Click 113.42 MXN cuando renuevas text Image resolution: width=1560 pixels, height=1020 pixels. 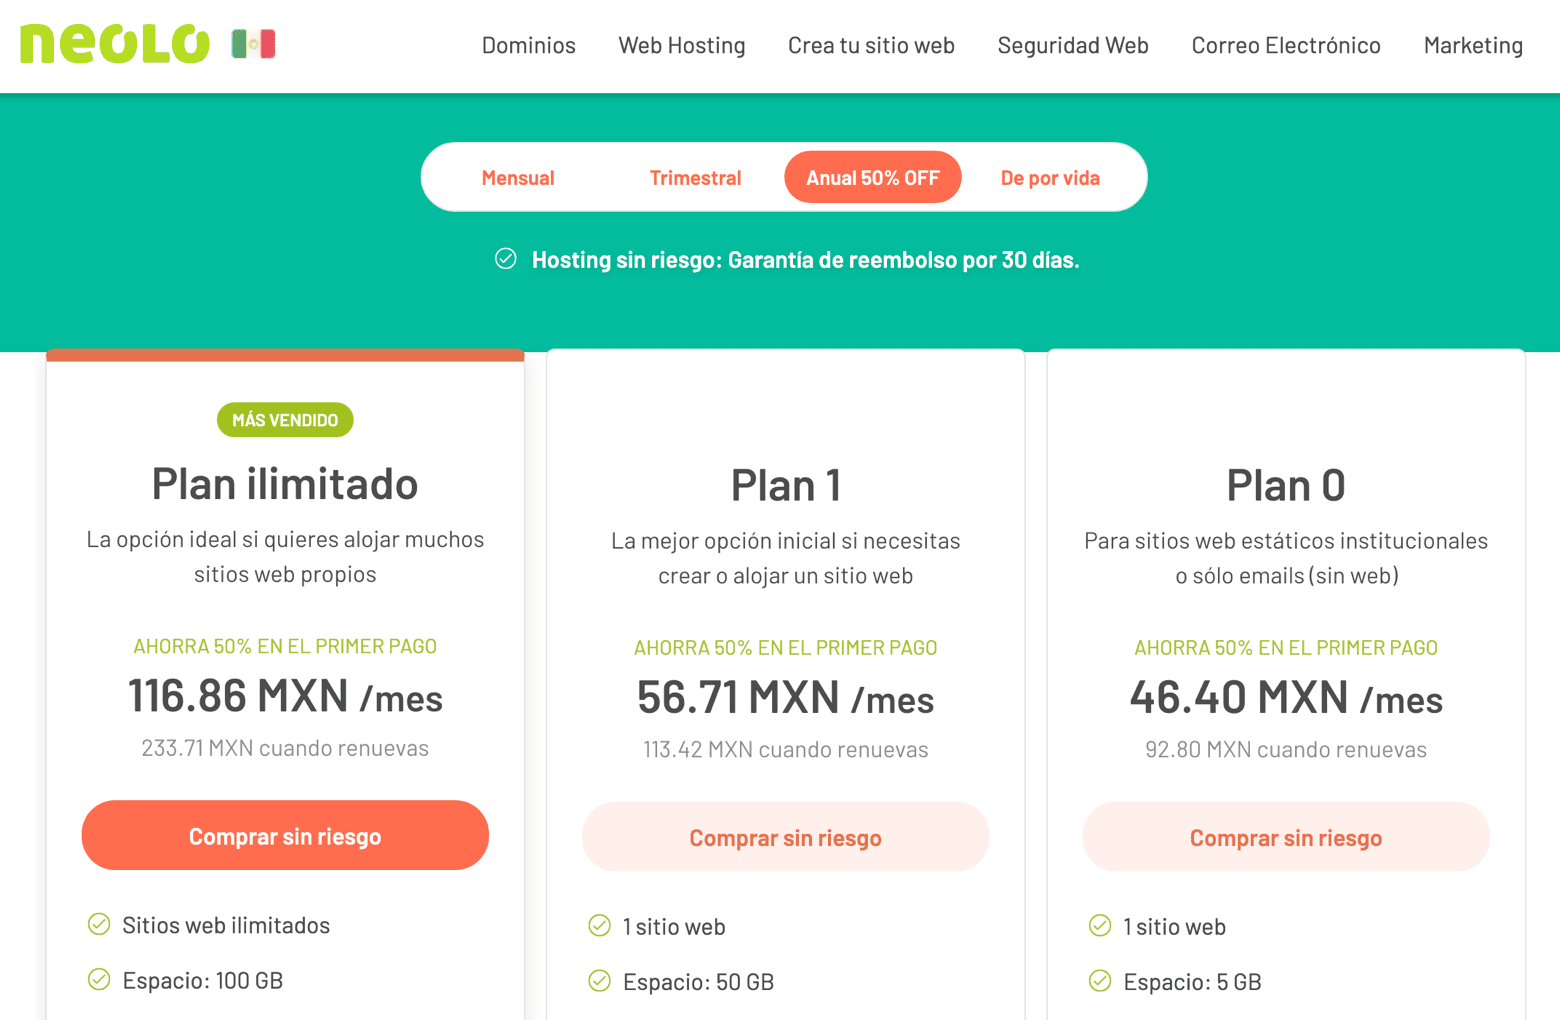coord(785,750)
